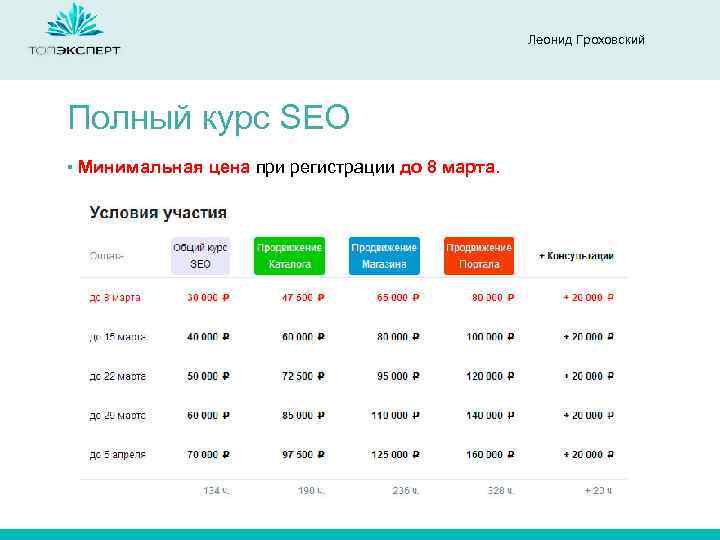
Task: Select the red Продвижение Портала button
Action: tap(479, 256)
